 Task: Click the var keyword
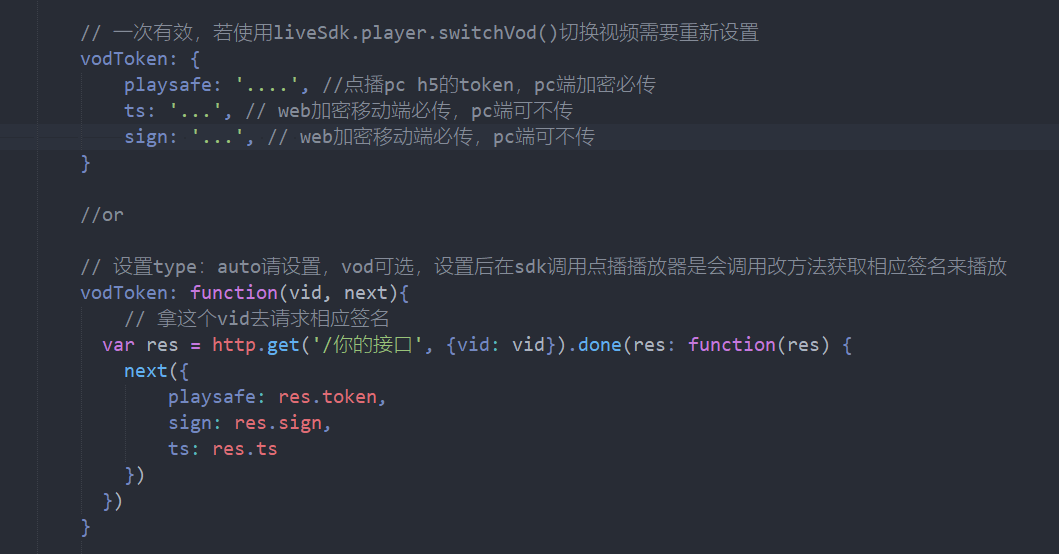(x=118, y=345)
